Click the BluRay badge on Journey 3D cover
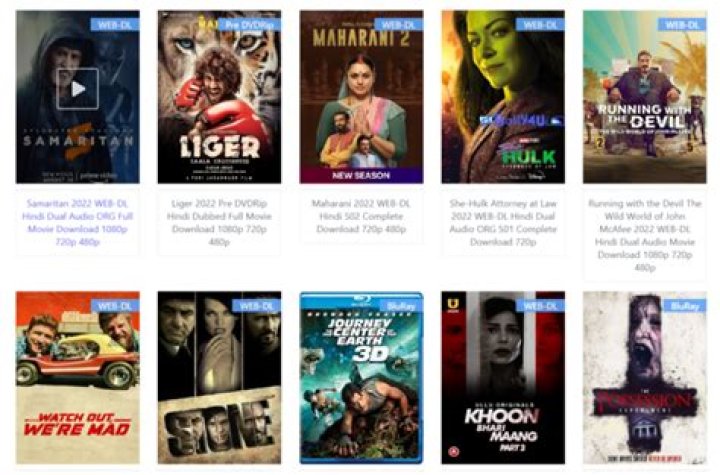Image resolution: width=720 pixels, height=475 pixels. coord(401,305)
